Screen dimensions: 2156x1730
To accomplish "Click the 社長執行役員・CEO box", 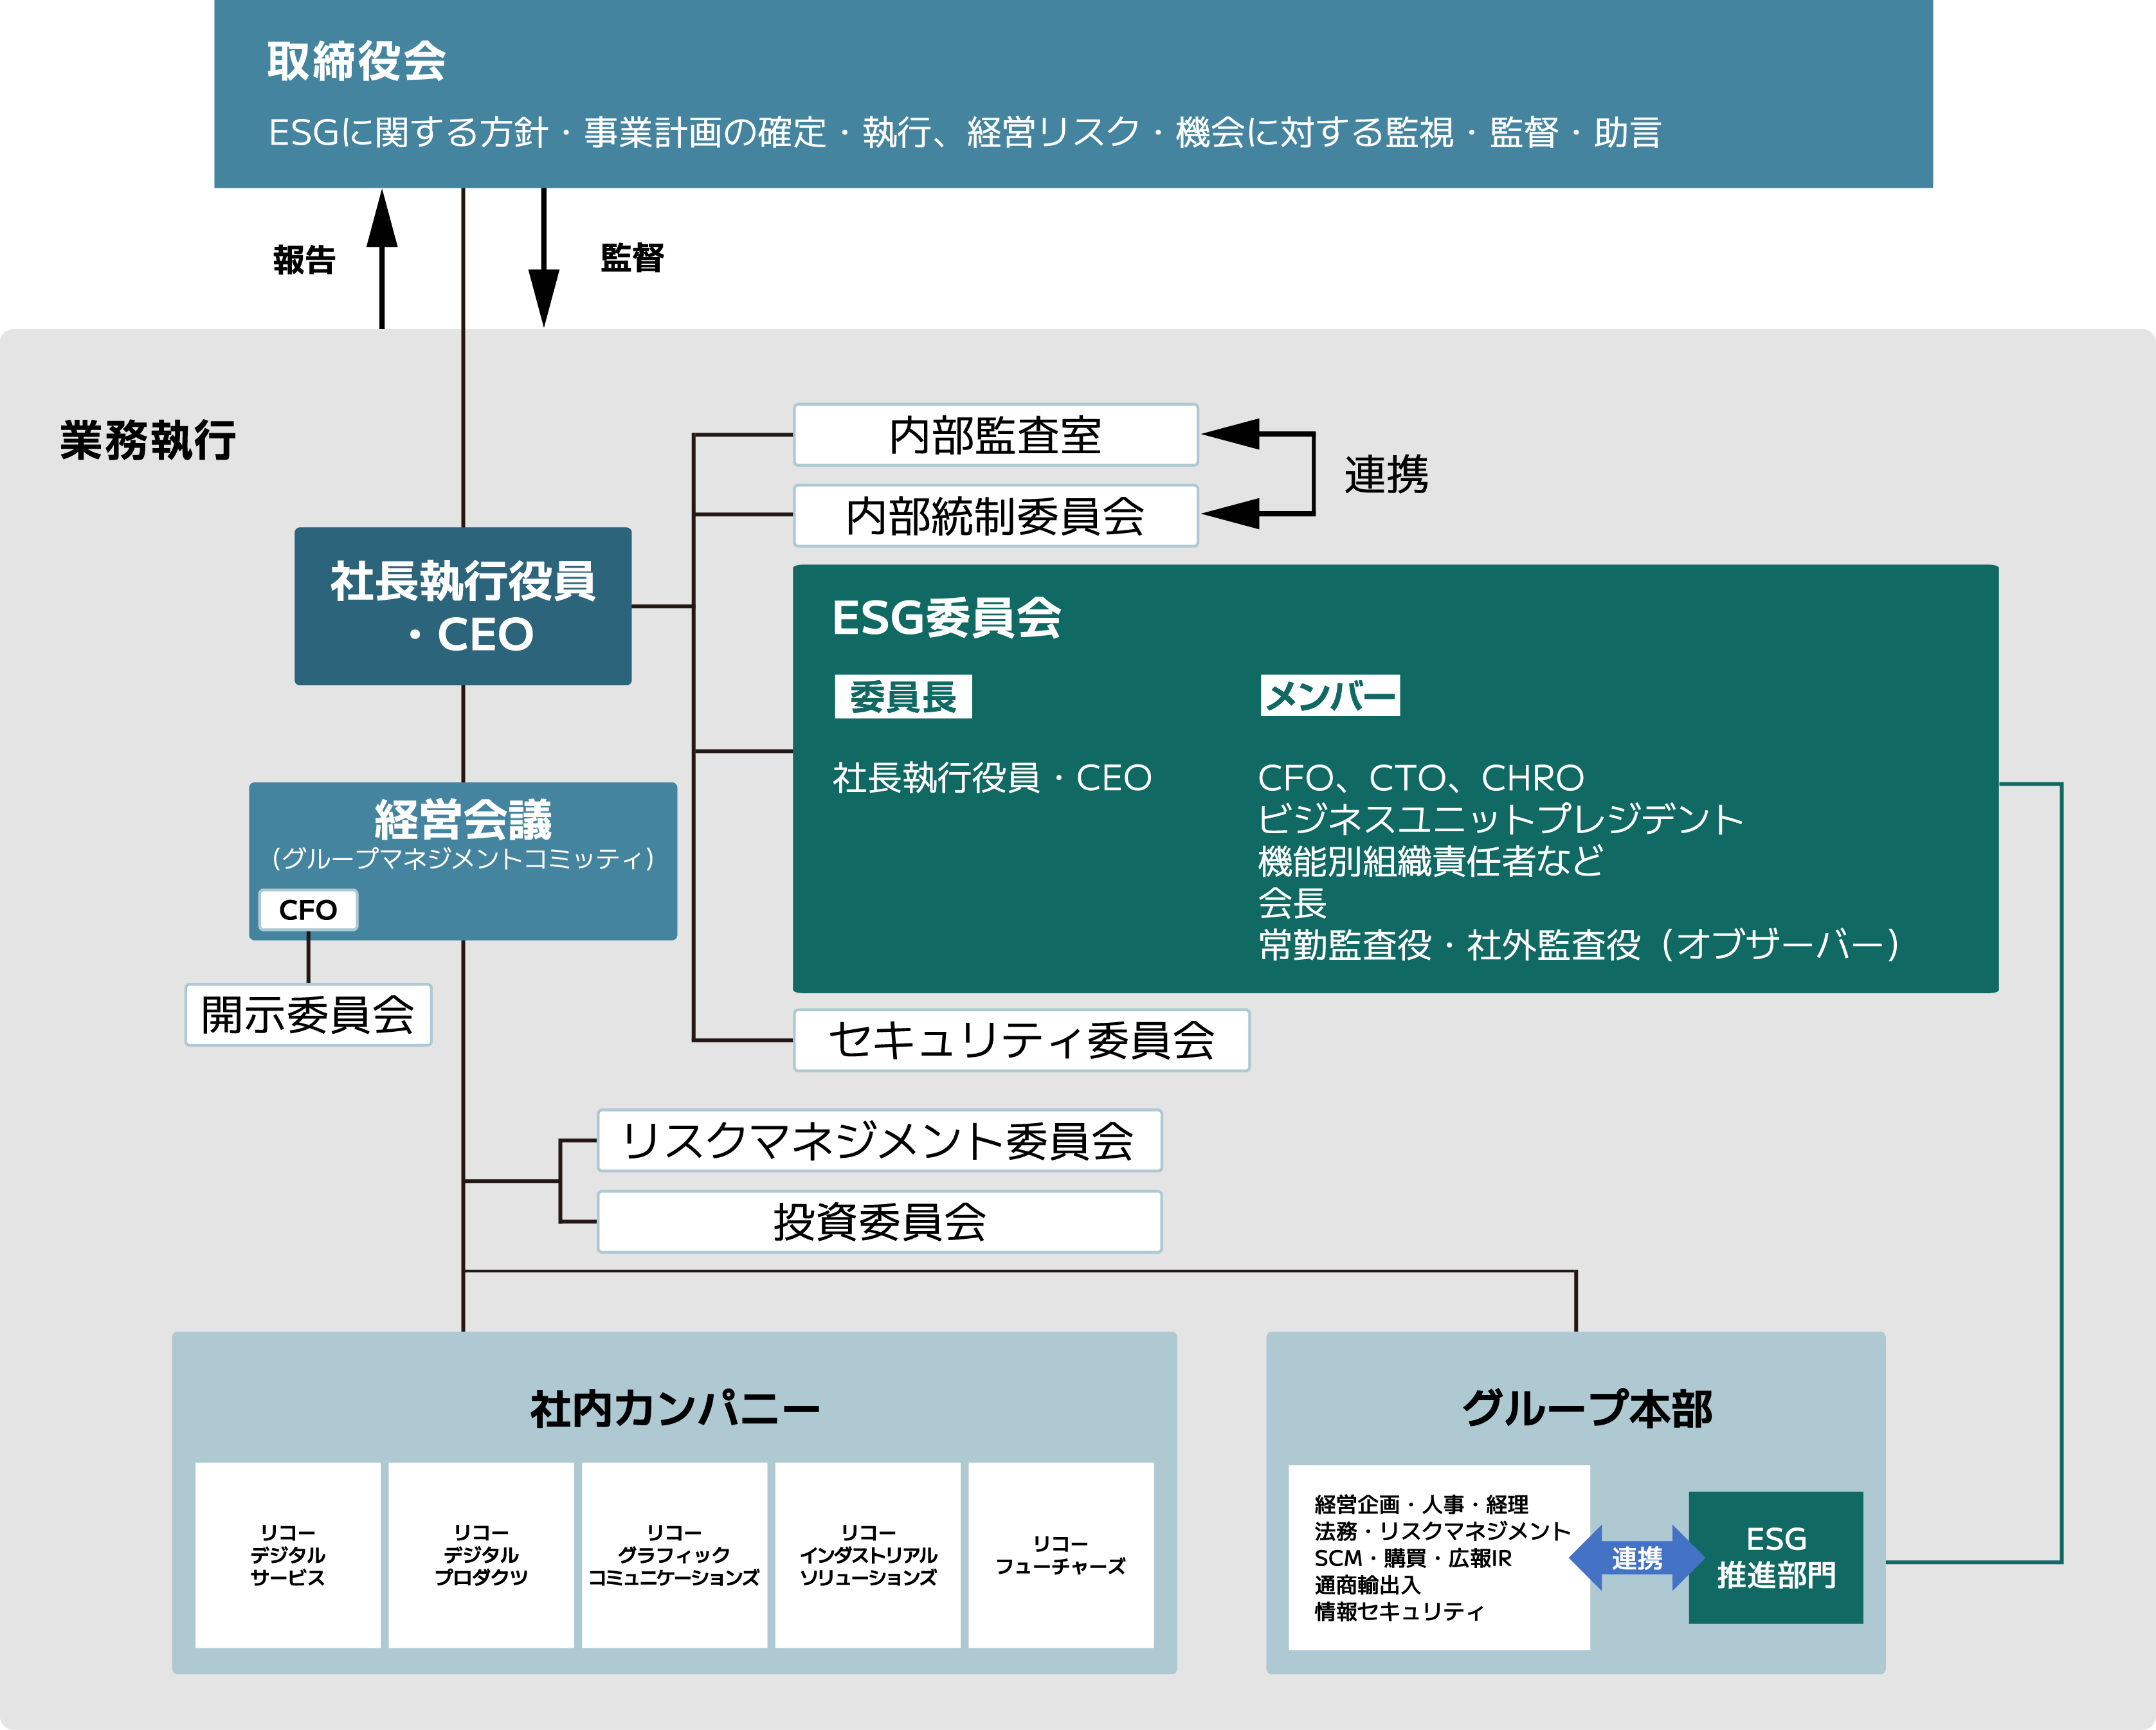I will pos(463,606).
